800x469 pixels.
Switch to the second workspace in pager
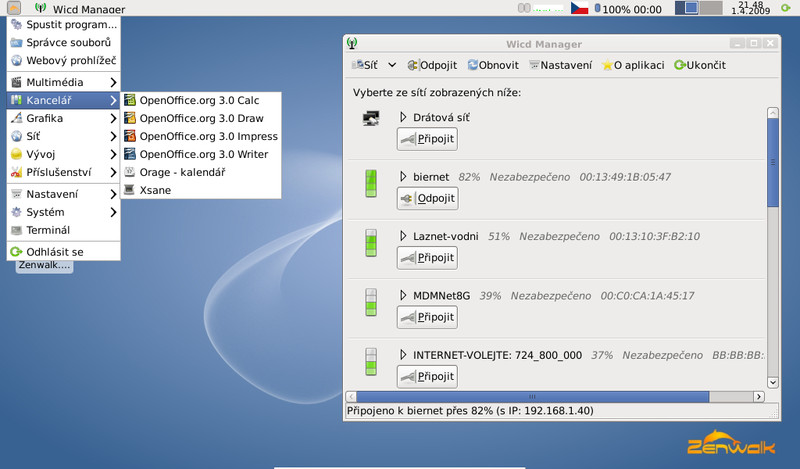click(710, 8)
